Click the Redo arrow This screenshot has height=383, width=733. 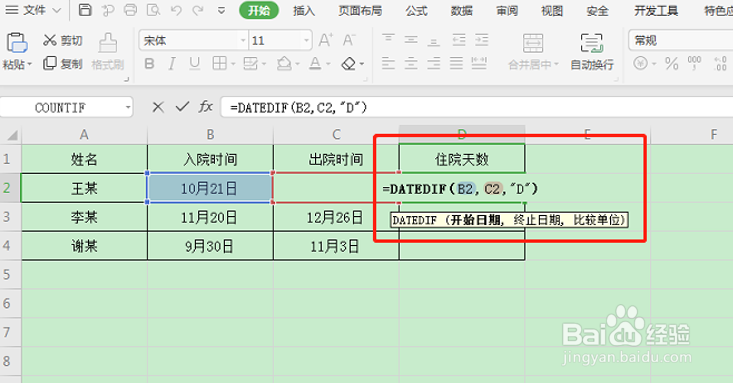coord(198,10)
